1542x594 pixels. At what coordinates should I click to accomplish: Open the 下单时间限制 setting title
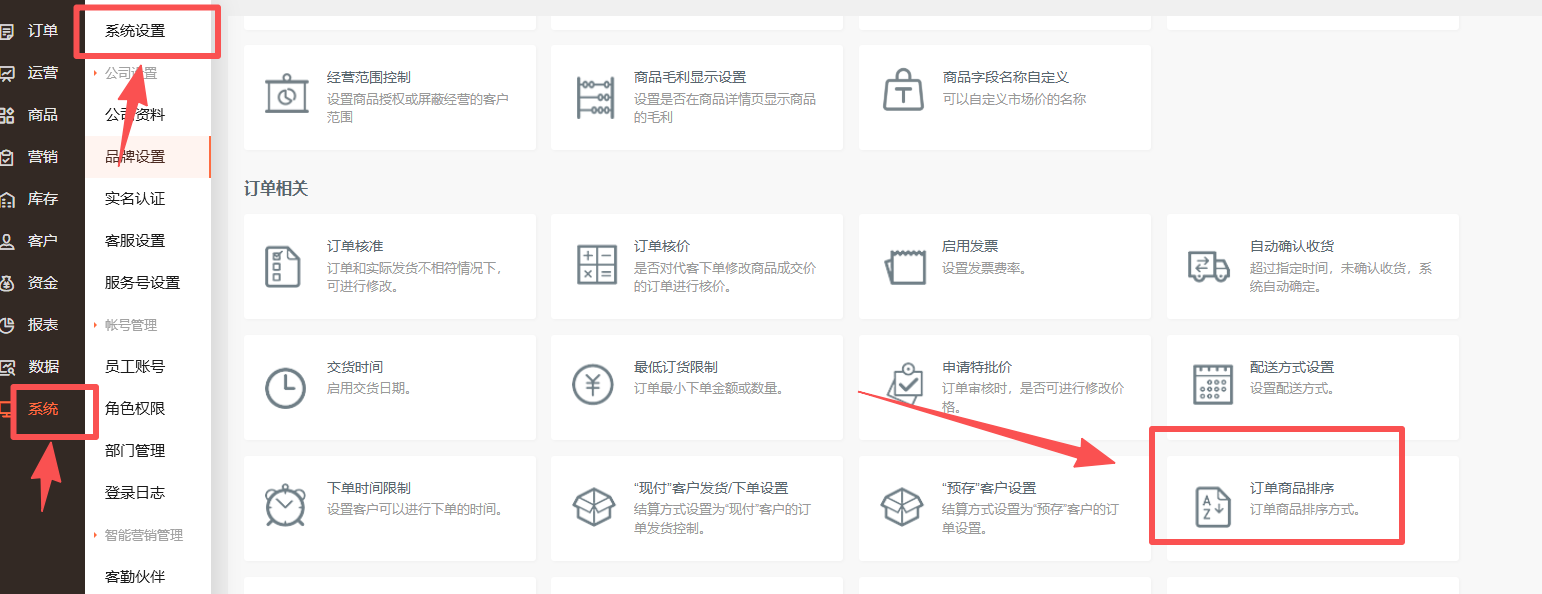(369, 488)
